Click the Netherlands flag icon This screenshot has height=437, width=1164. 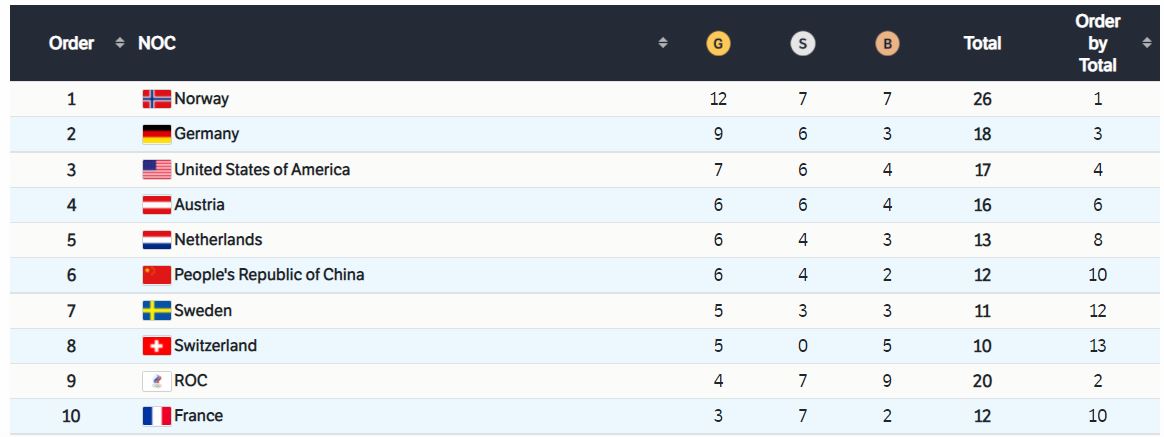[157, 240]
